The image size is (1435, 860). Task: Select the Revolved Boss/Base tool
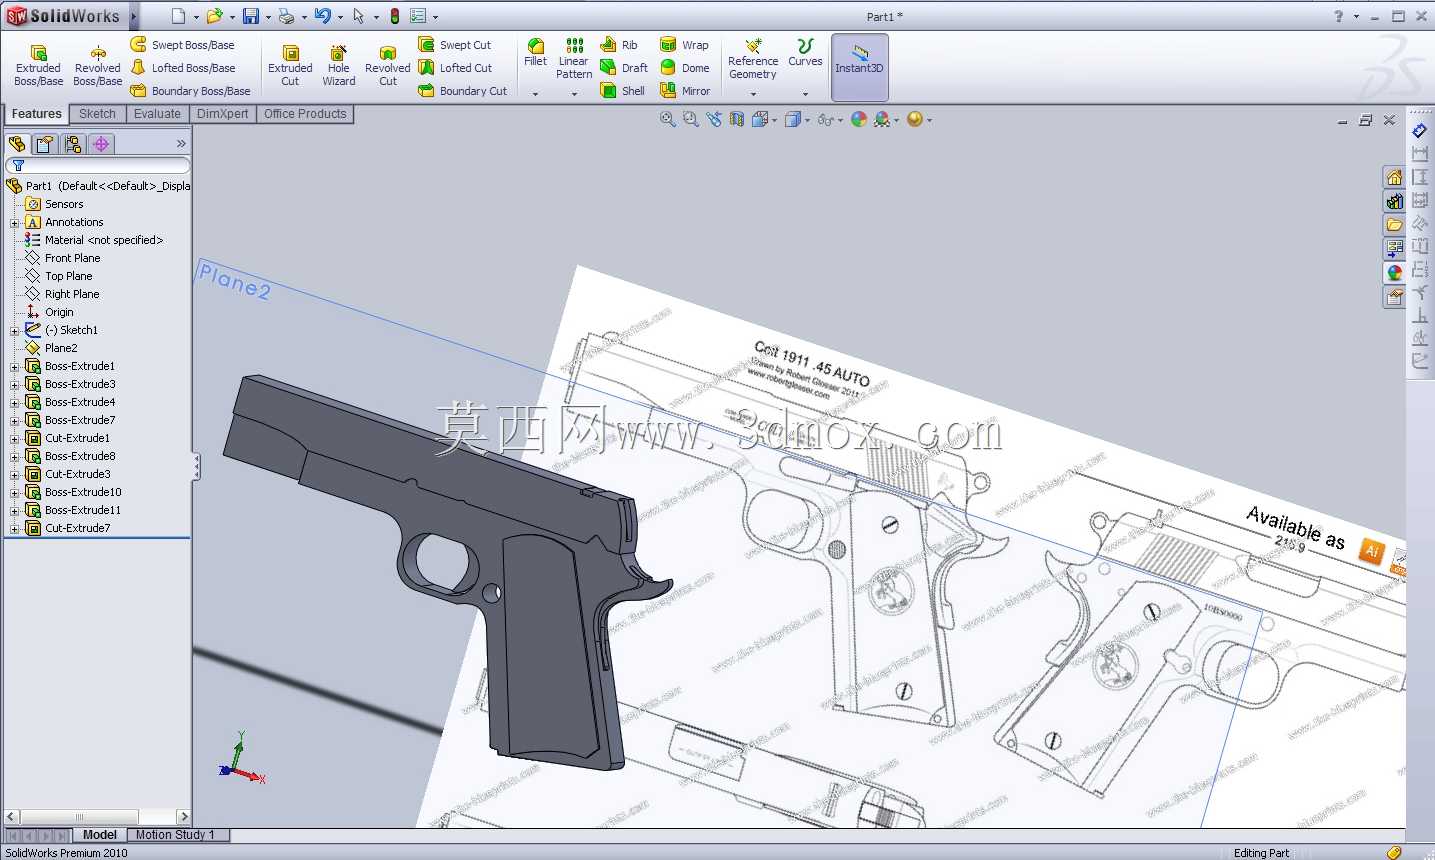[97, 66]
